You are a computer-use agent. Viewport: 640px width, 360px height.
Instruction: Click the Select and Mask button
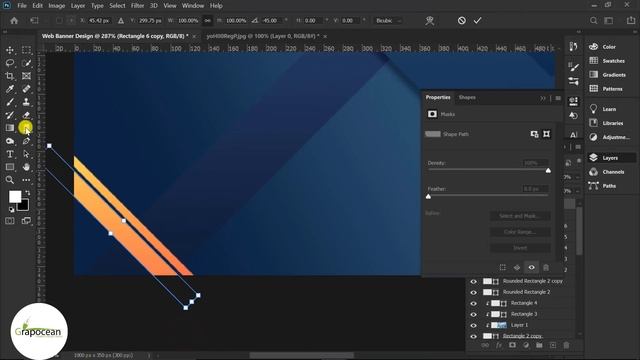520,216
